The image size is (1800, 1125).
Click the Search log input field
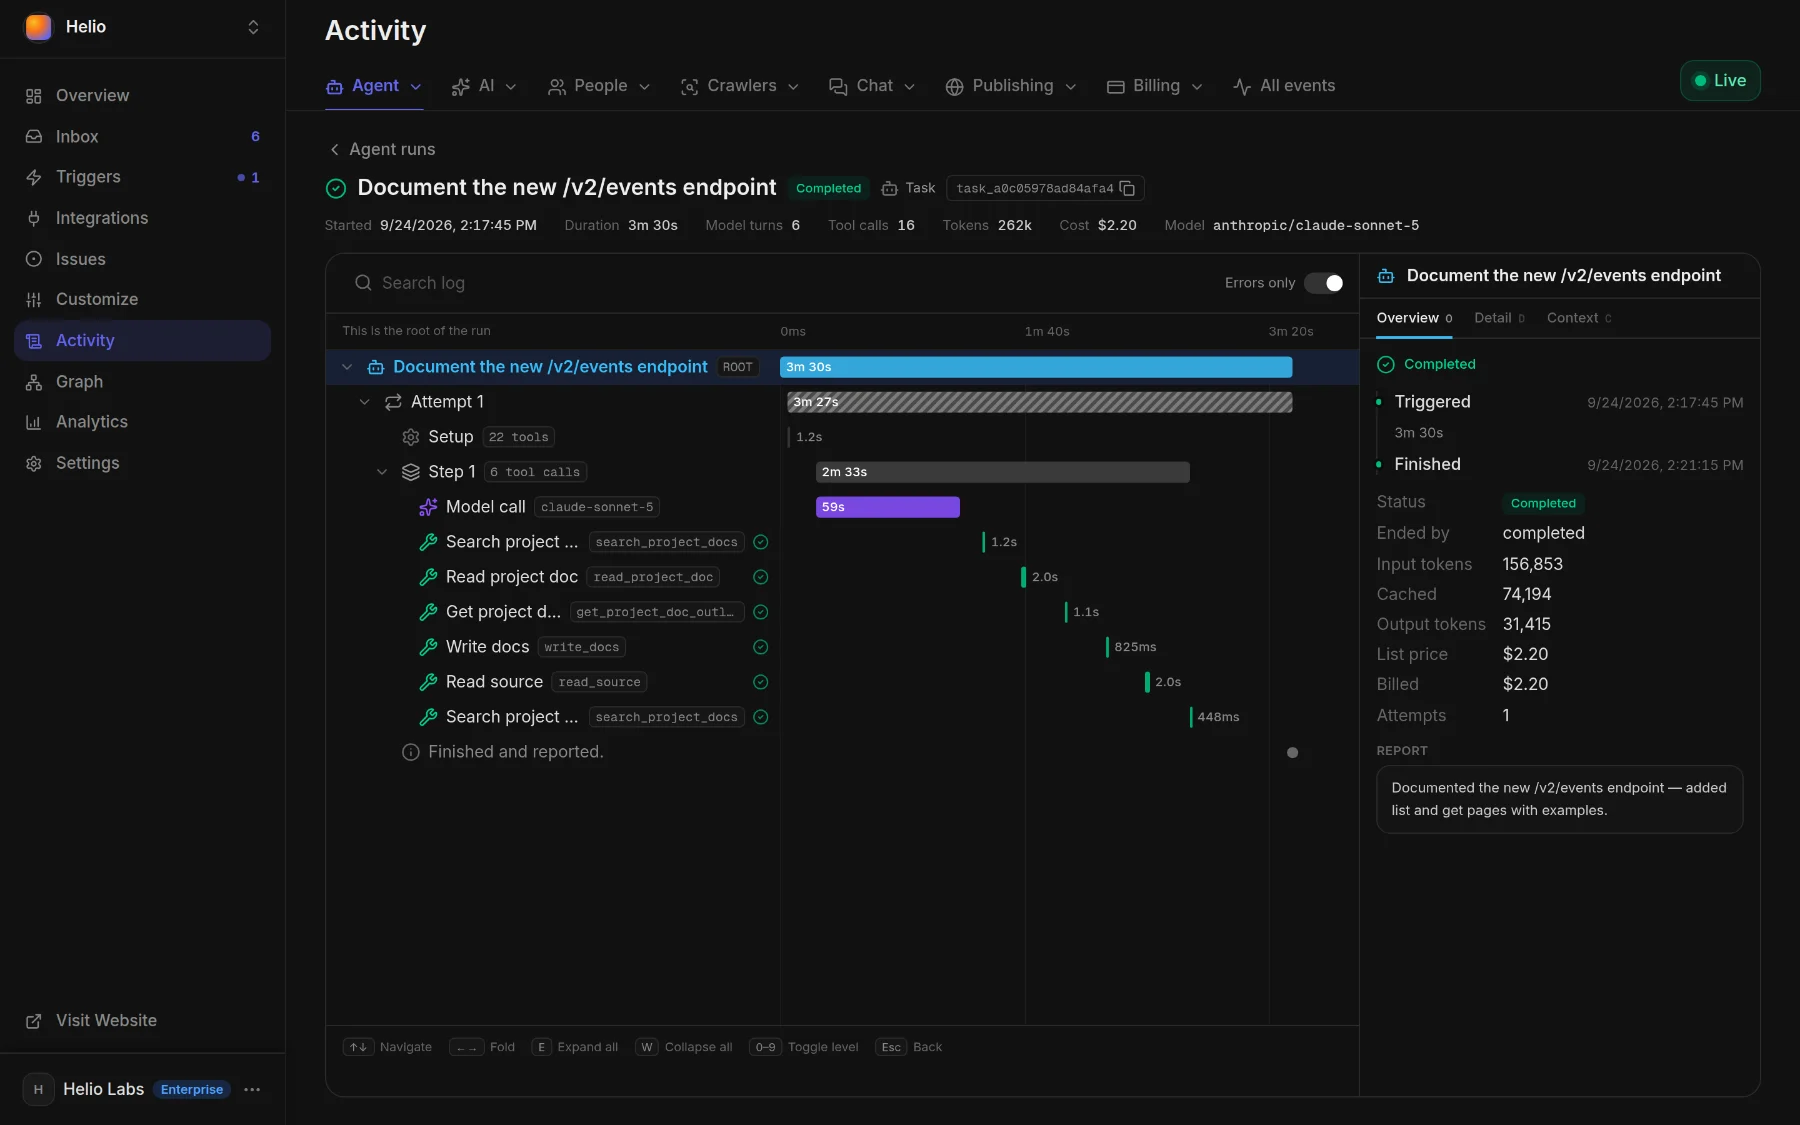pos(780,283)
